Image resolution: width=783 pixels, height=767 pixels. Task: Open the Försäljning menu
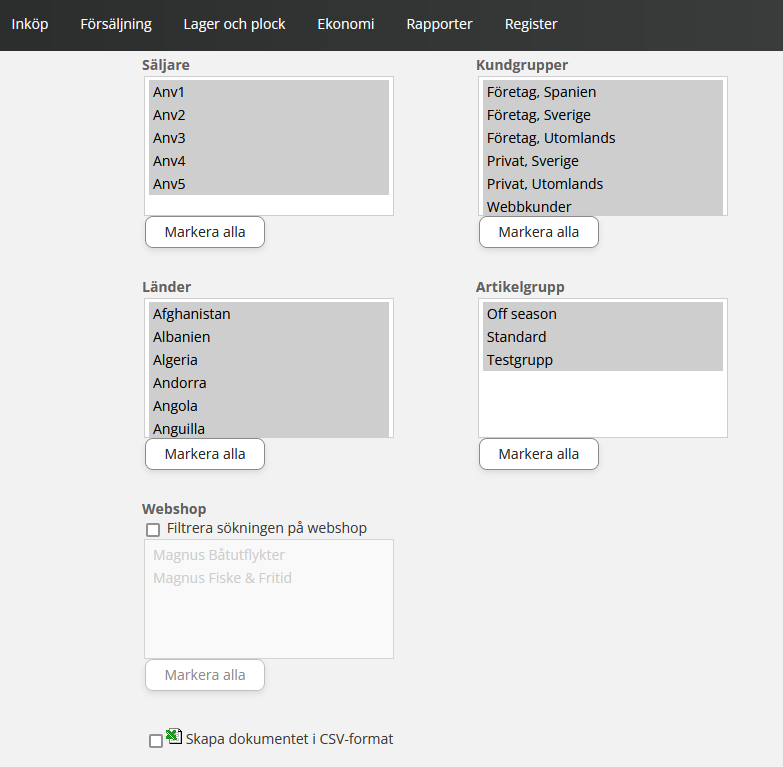tap(116, 24)
